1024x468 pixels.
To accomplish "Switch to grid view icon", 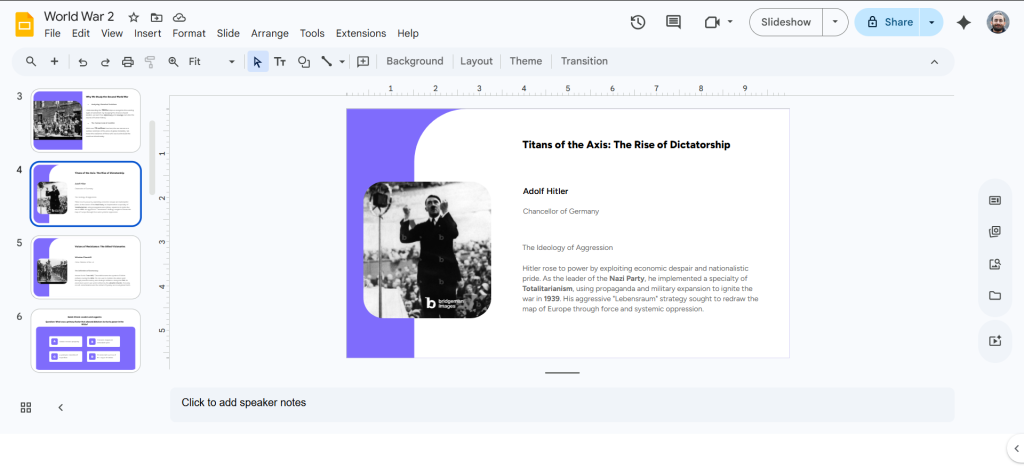I will (x=26, y=407).
